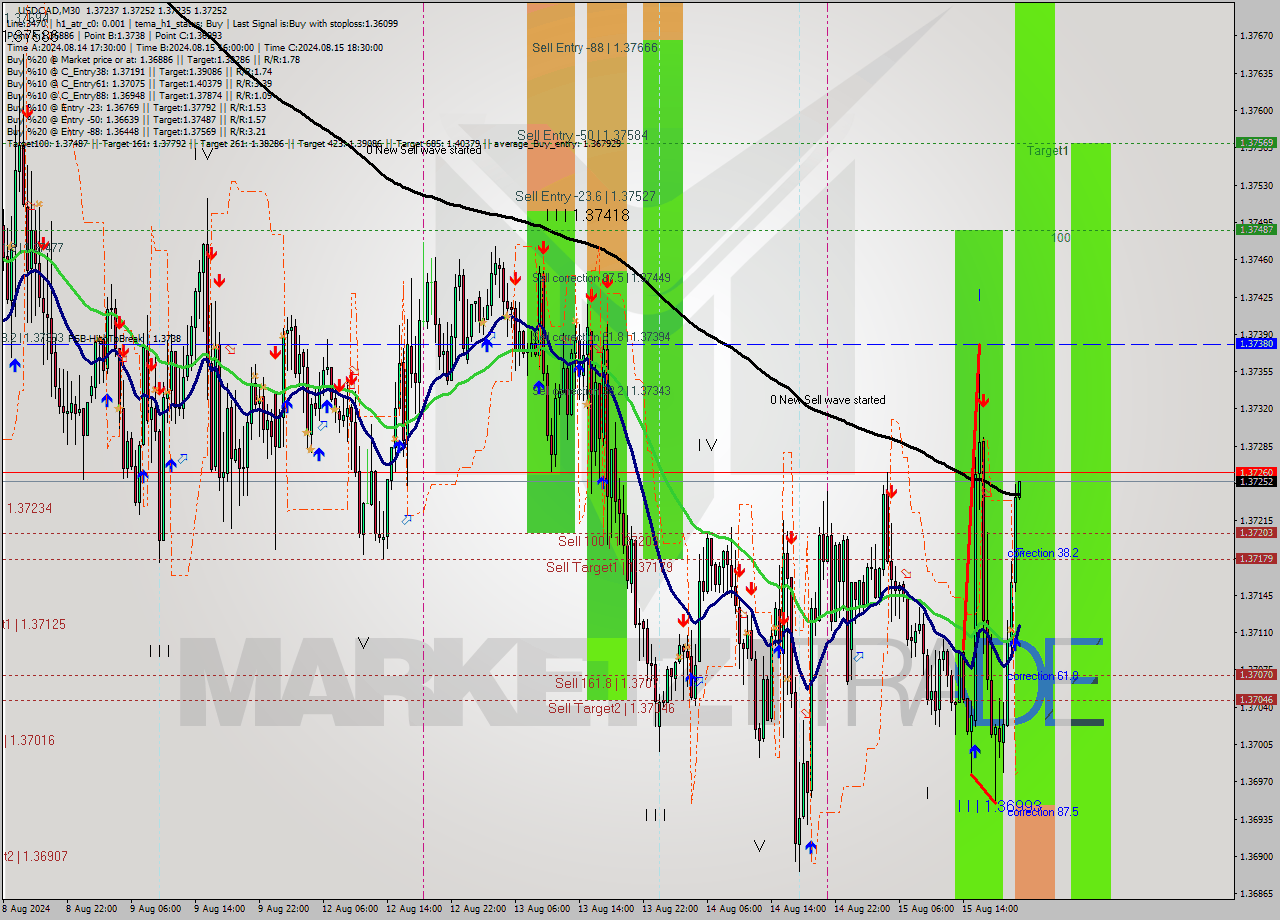Image resolution: width=1280 pixels, height=920 pixels.
Task: Click the black 1.37252 current price tag
Action: coord(1256,482)
